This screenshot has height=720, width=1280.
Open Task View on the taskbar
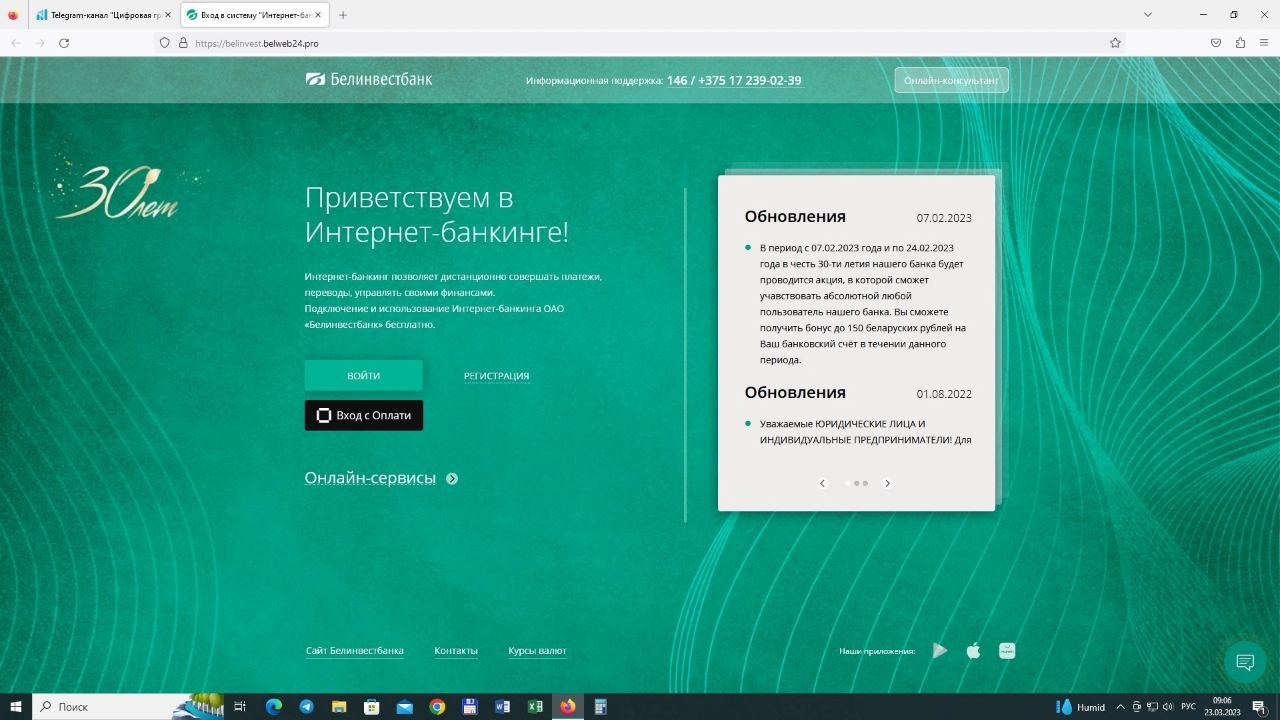[x=240, y=707]
